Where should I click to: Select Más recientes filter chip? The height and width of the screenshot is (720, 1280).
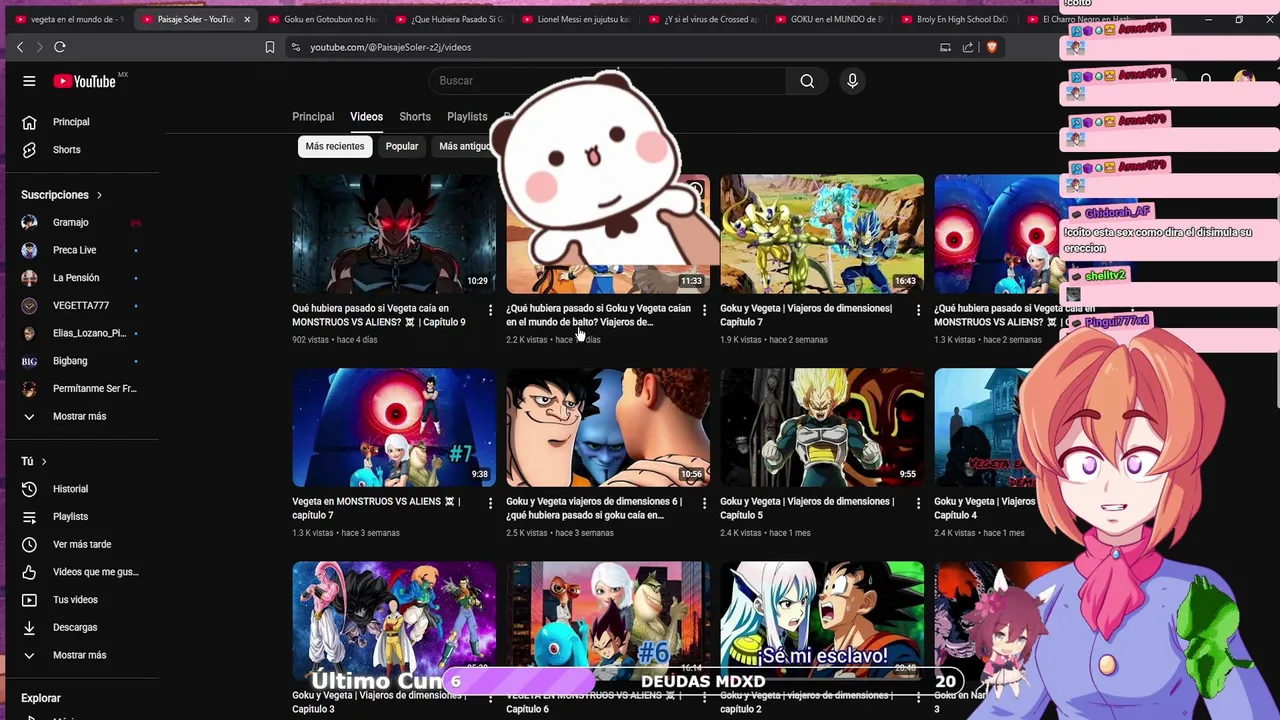tap(335, 146)
